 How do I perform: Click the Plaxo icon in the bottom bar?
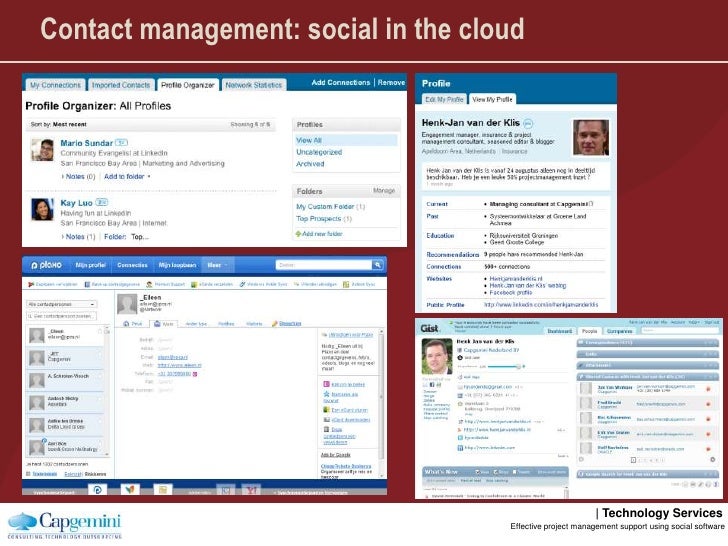98,489
